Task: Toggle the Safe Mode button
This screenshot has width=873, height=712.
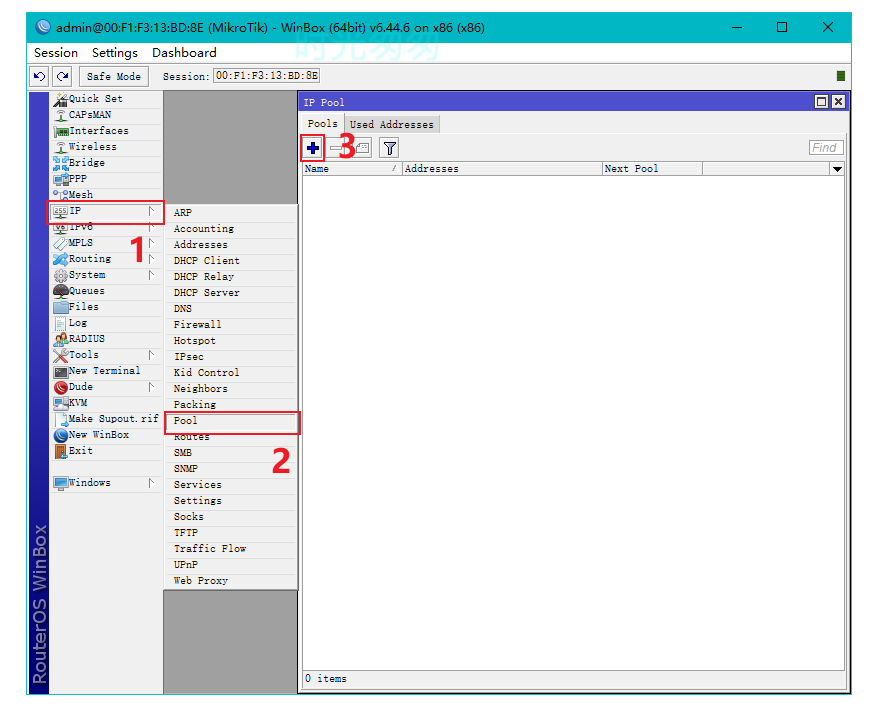Action: (x=114, y=76)
